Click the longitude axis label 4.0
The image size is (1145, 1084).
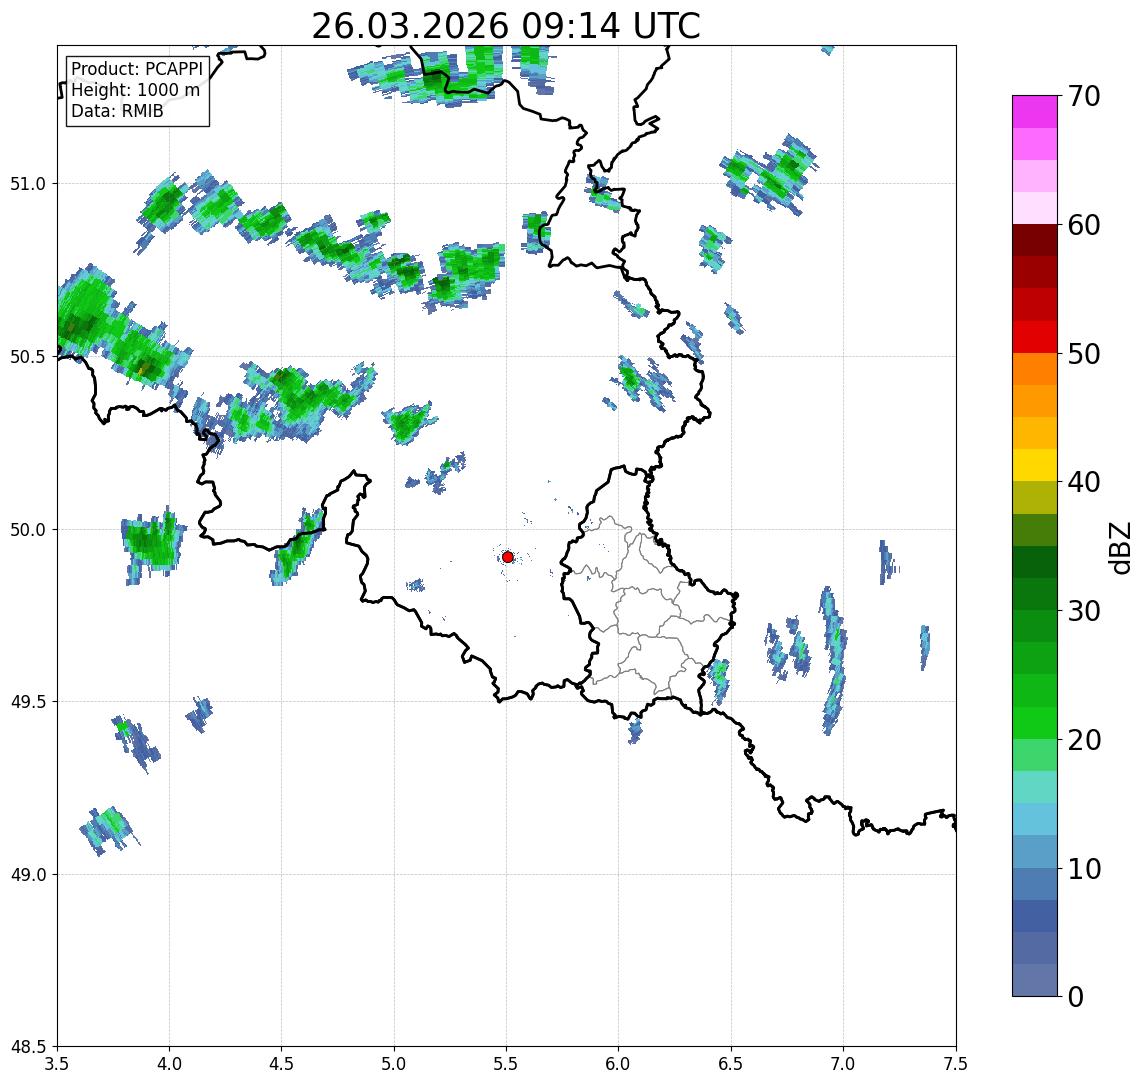click(169, 1063)
